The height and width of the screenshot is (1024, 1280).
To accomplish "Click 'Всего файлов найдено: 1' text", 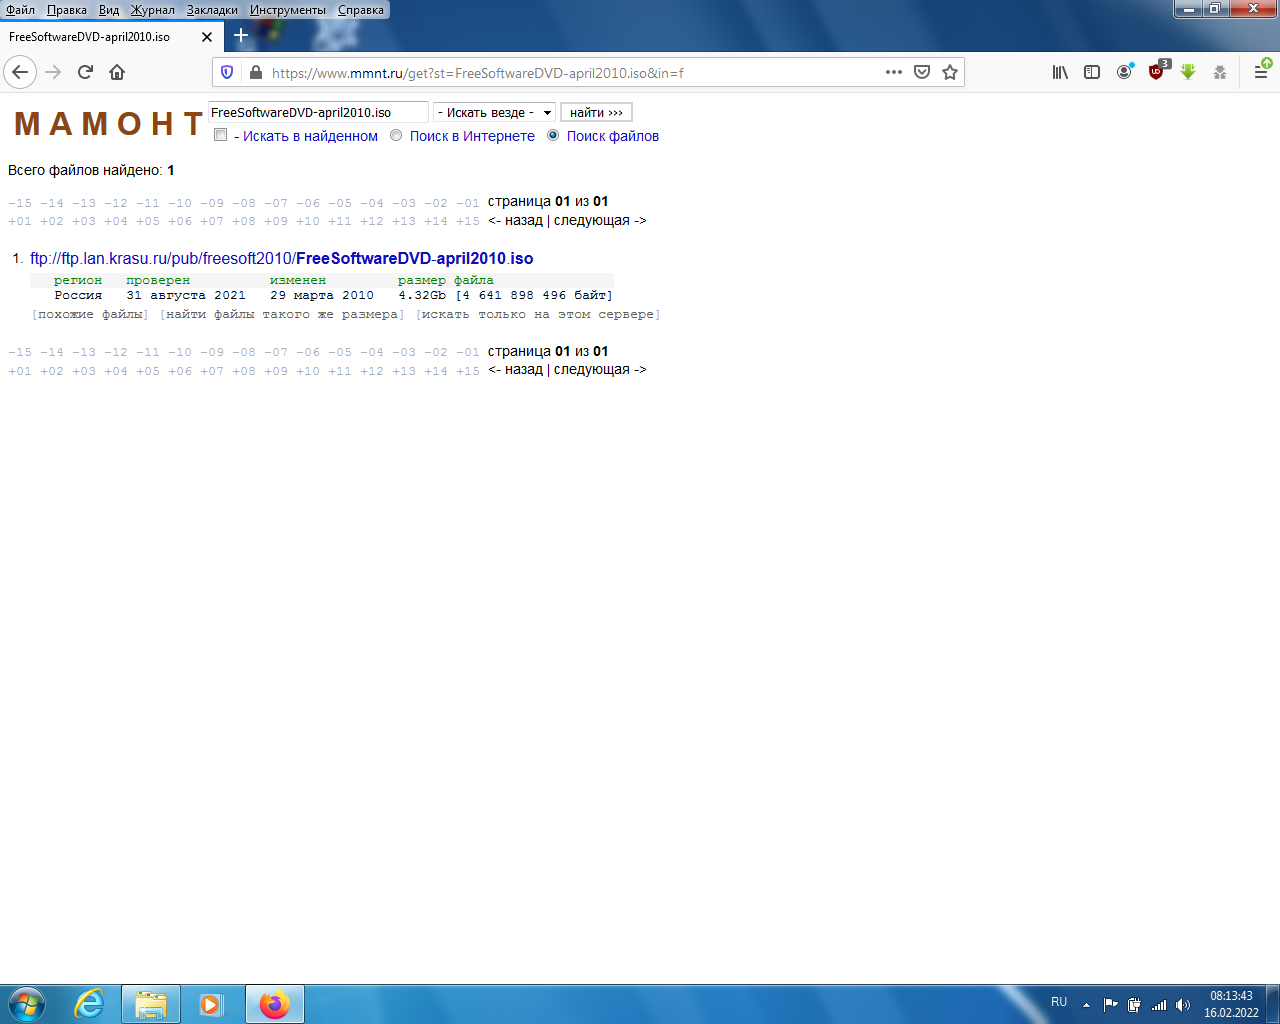I will (x=91, y=170).
